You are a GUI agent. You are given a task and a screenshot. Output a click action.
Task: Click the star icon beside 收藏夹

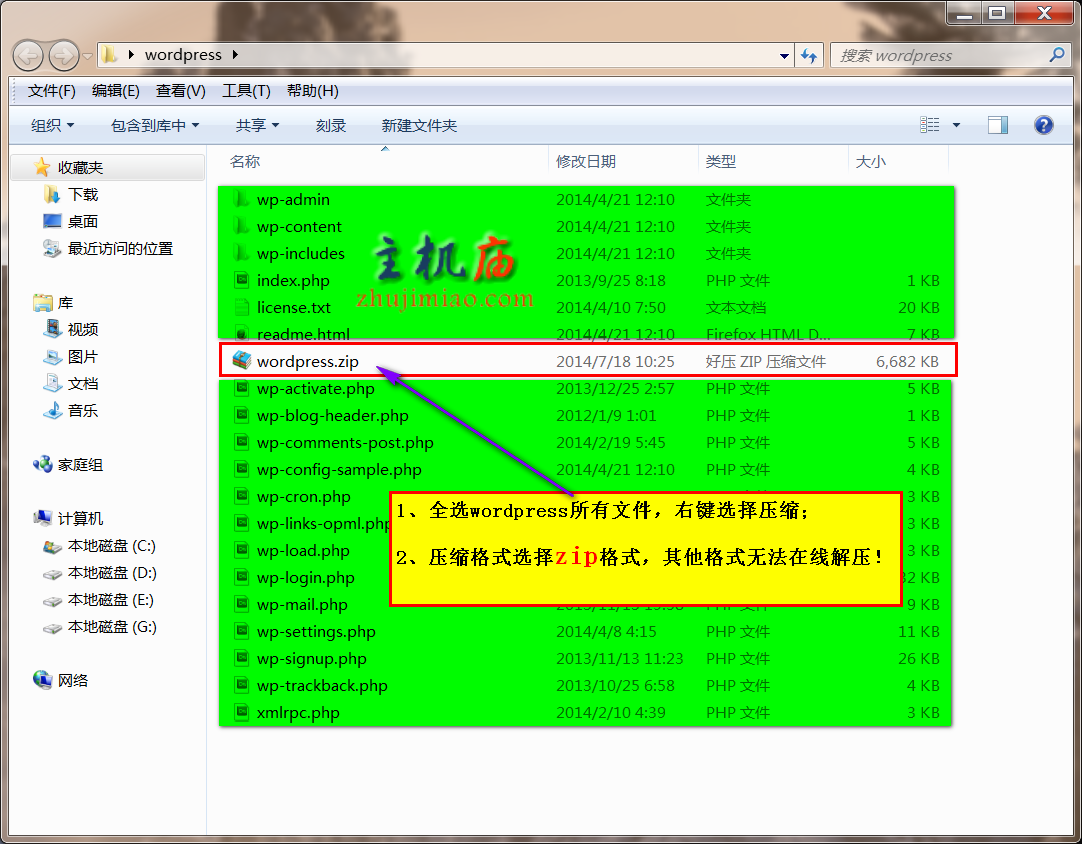pyautogui.click(x=42, y=167)
